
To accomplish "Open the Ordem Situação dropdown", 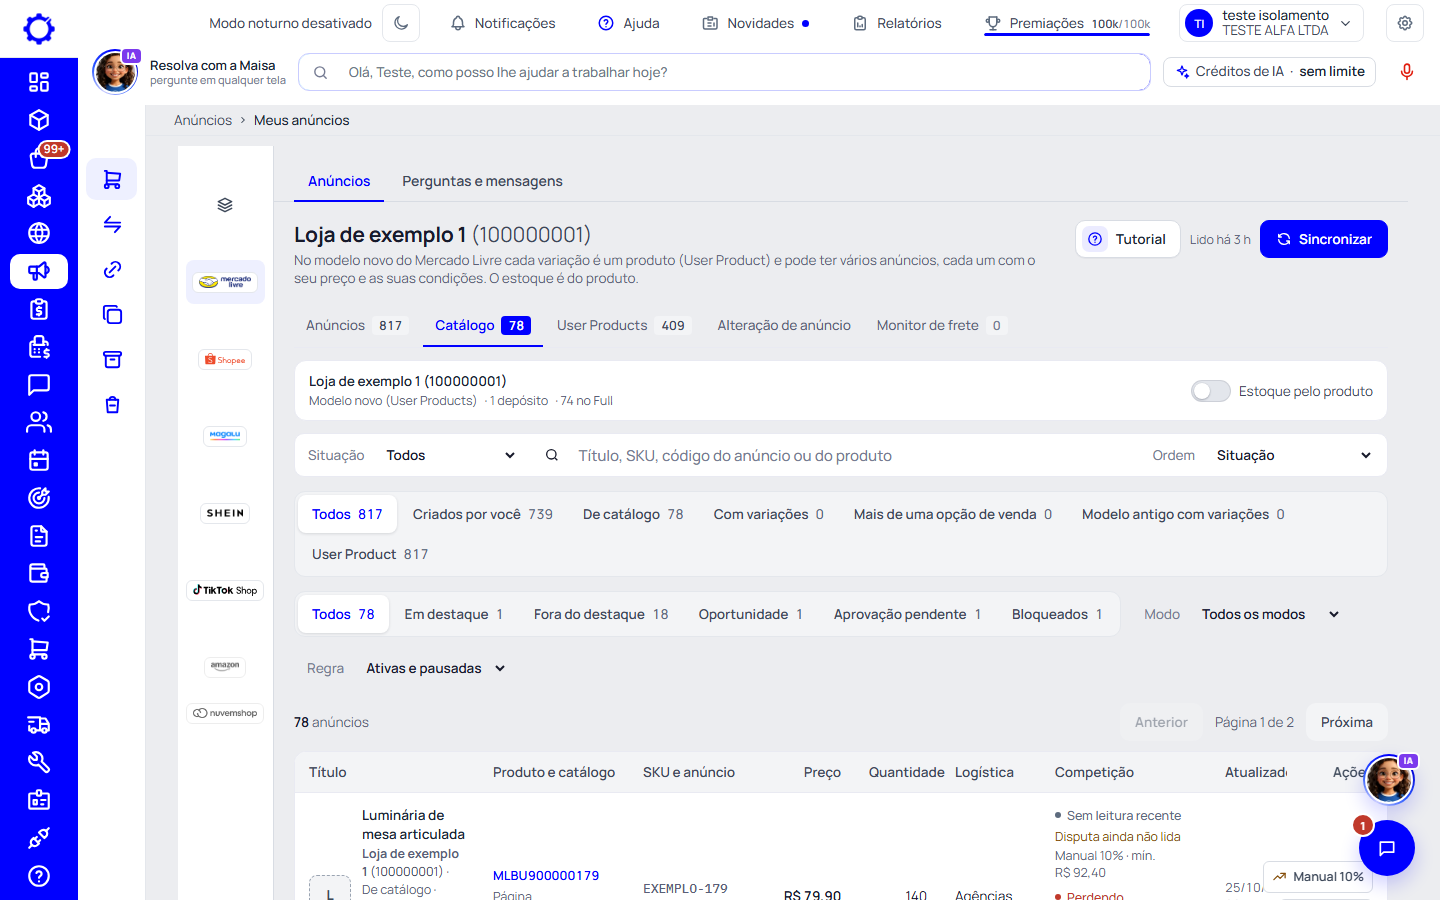I will [1294, 455].
